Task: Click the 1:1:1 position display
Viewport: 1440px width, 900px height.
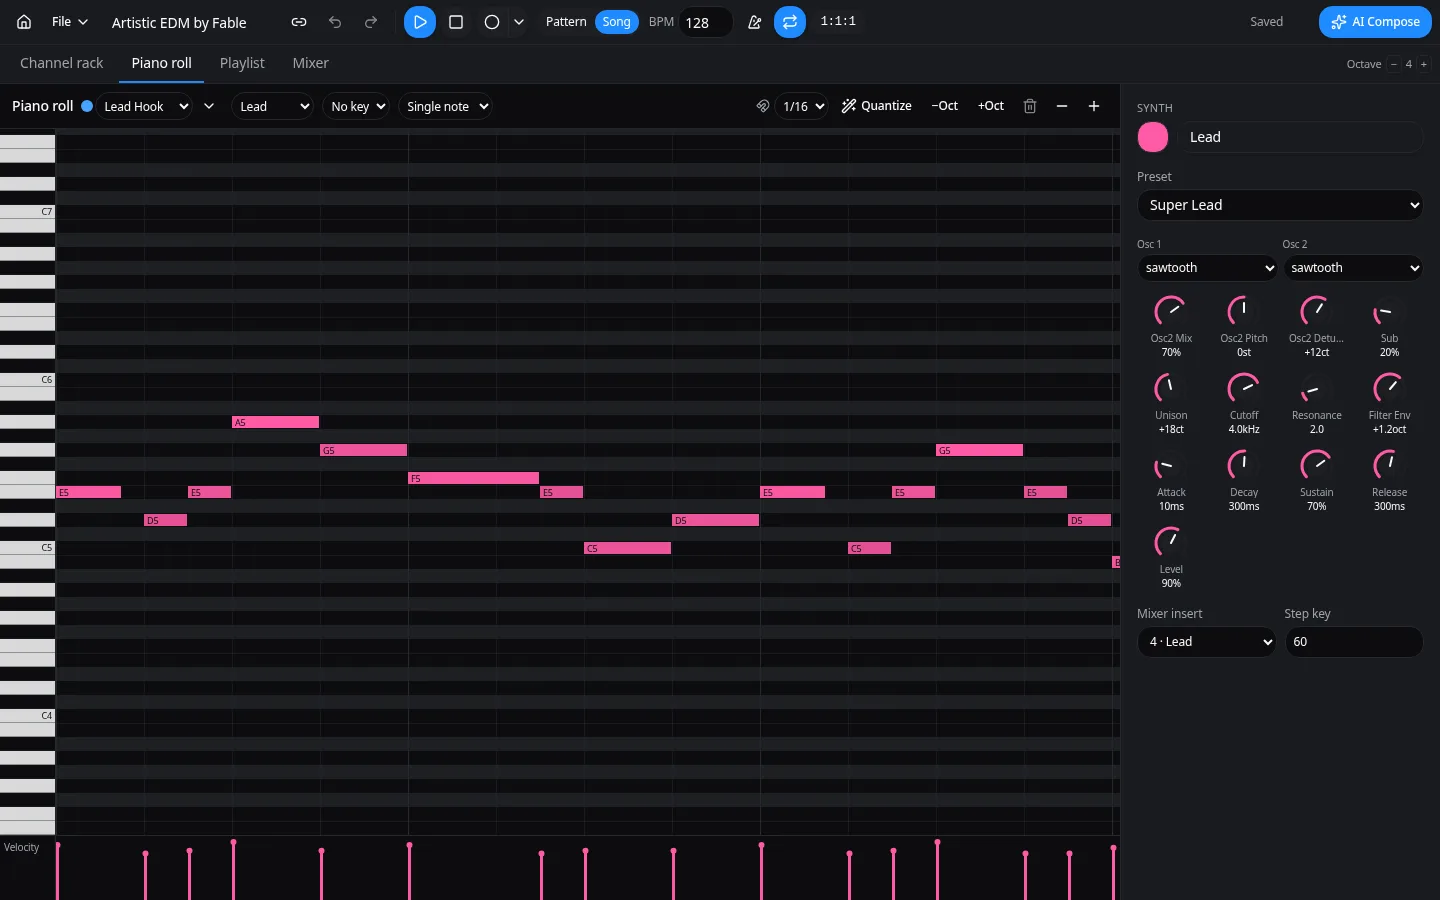Action: [x=838, y=22]
